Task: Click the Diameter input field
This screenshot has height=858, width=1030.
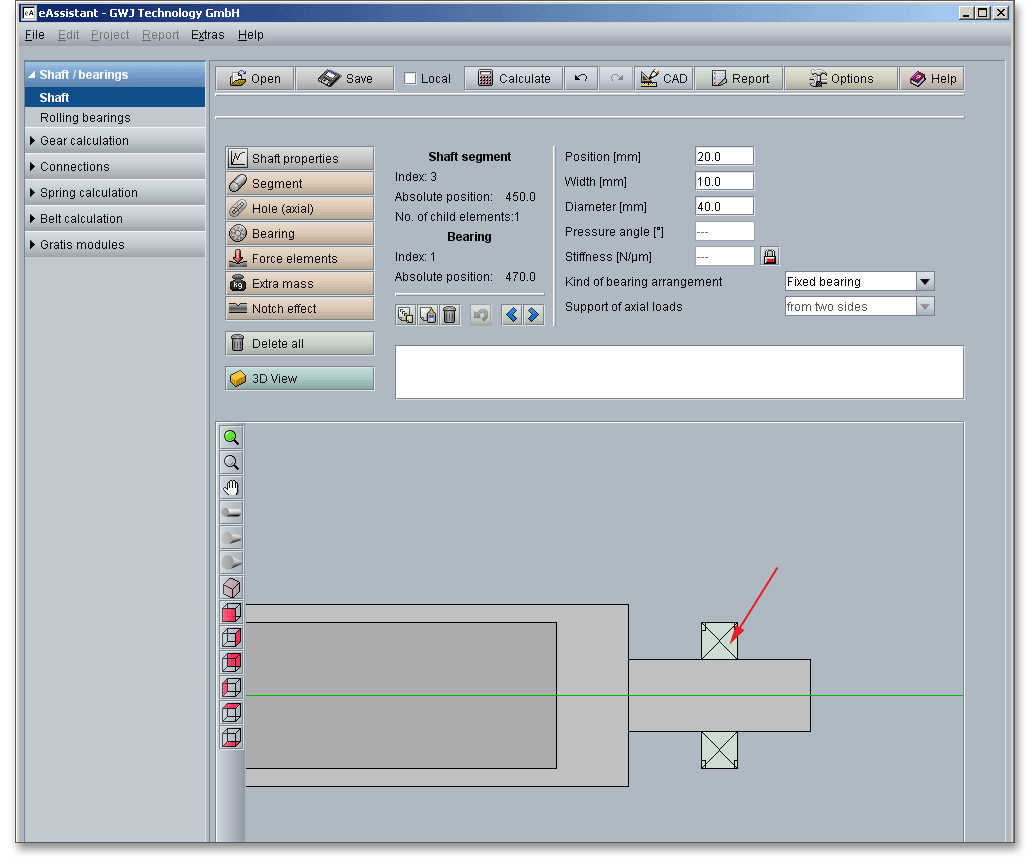Action: coord(724,207)
